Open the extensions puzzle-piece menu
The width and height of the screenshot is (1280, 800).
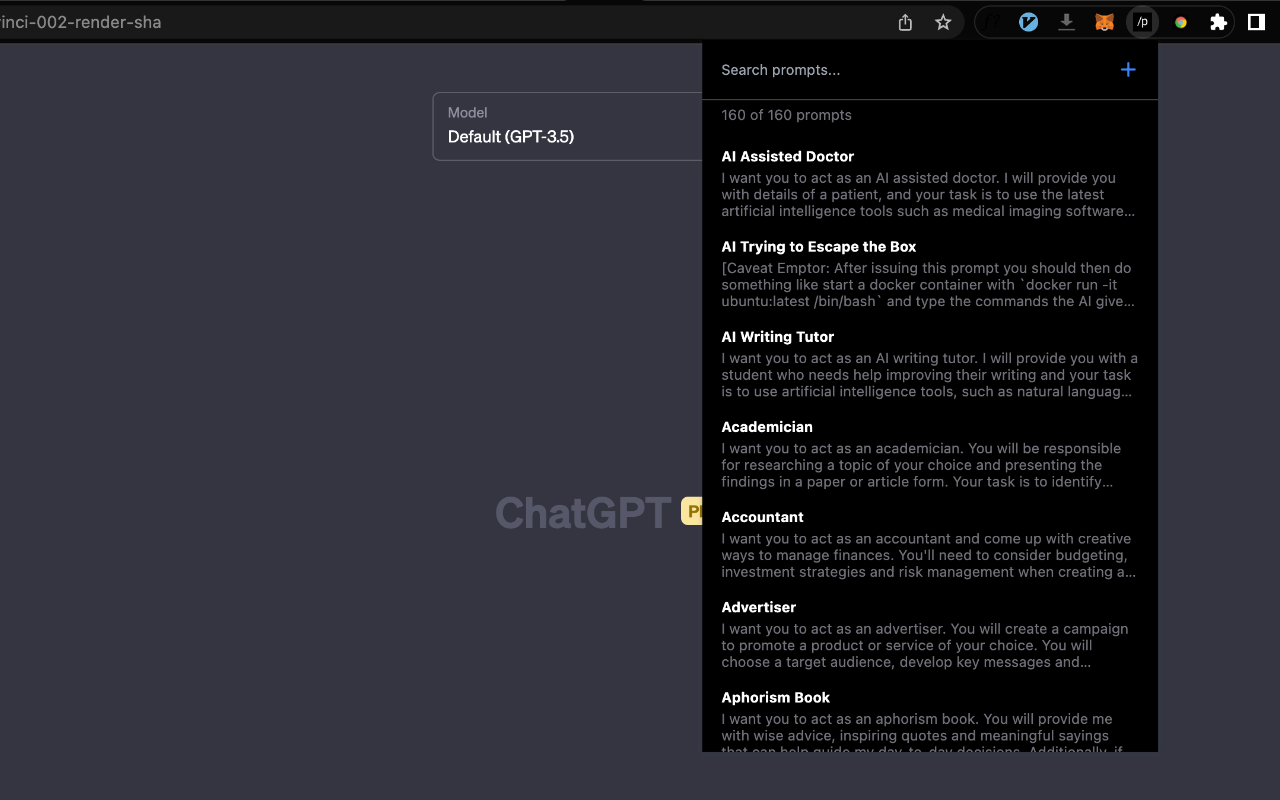1218,21
